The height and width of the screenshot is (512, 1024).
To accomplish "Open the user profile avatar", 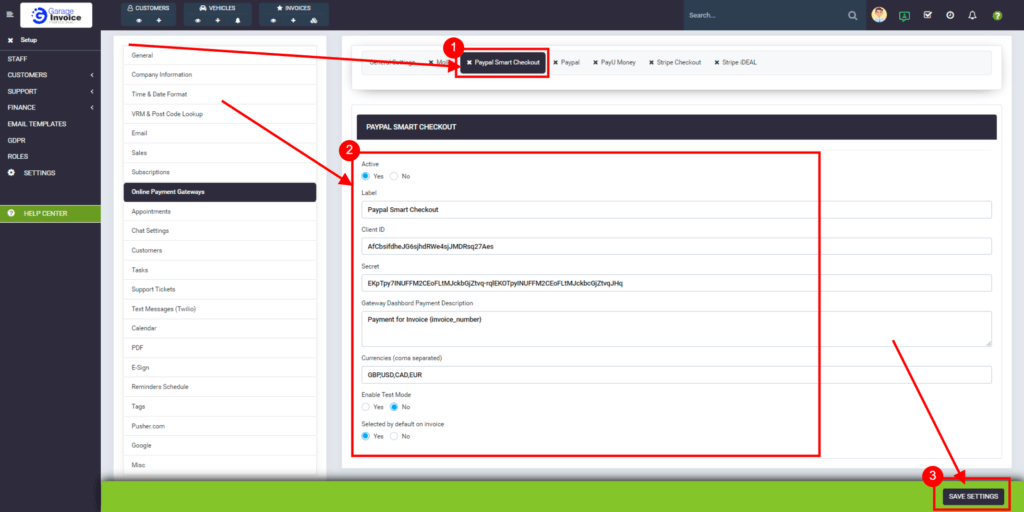I will (879, 14).
